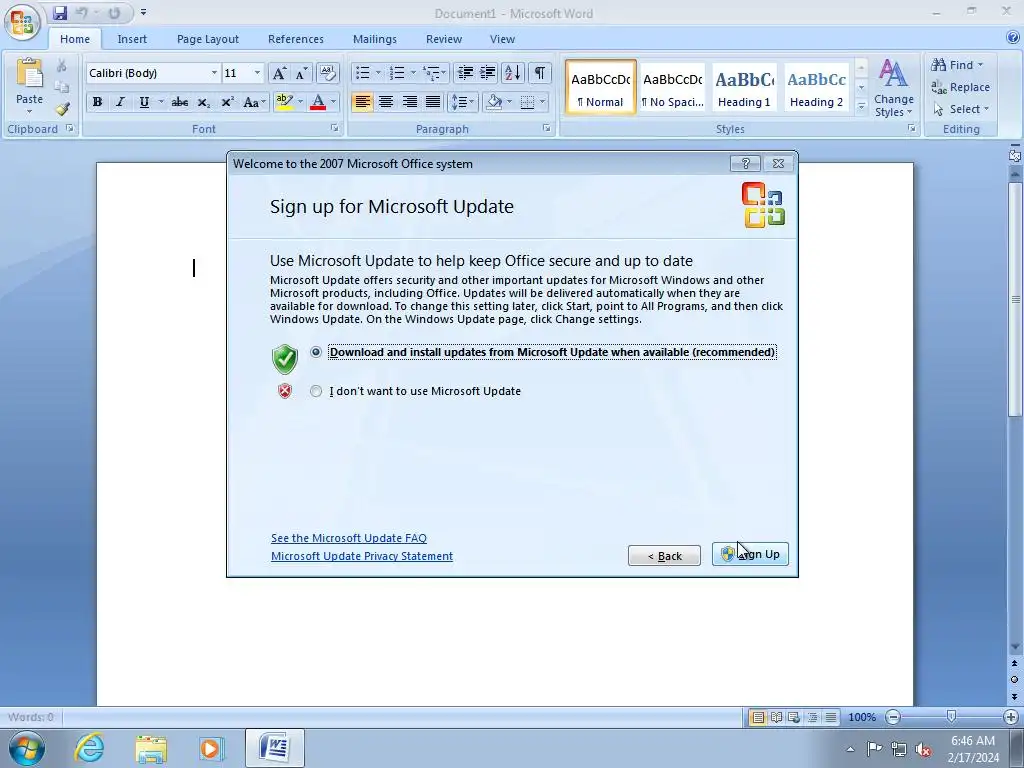Viewport: 1024px width, 768px height.
Task: Select 'I don't want to use Microsoft Update'
Action: point(316,391)
